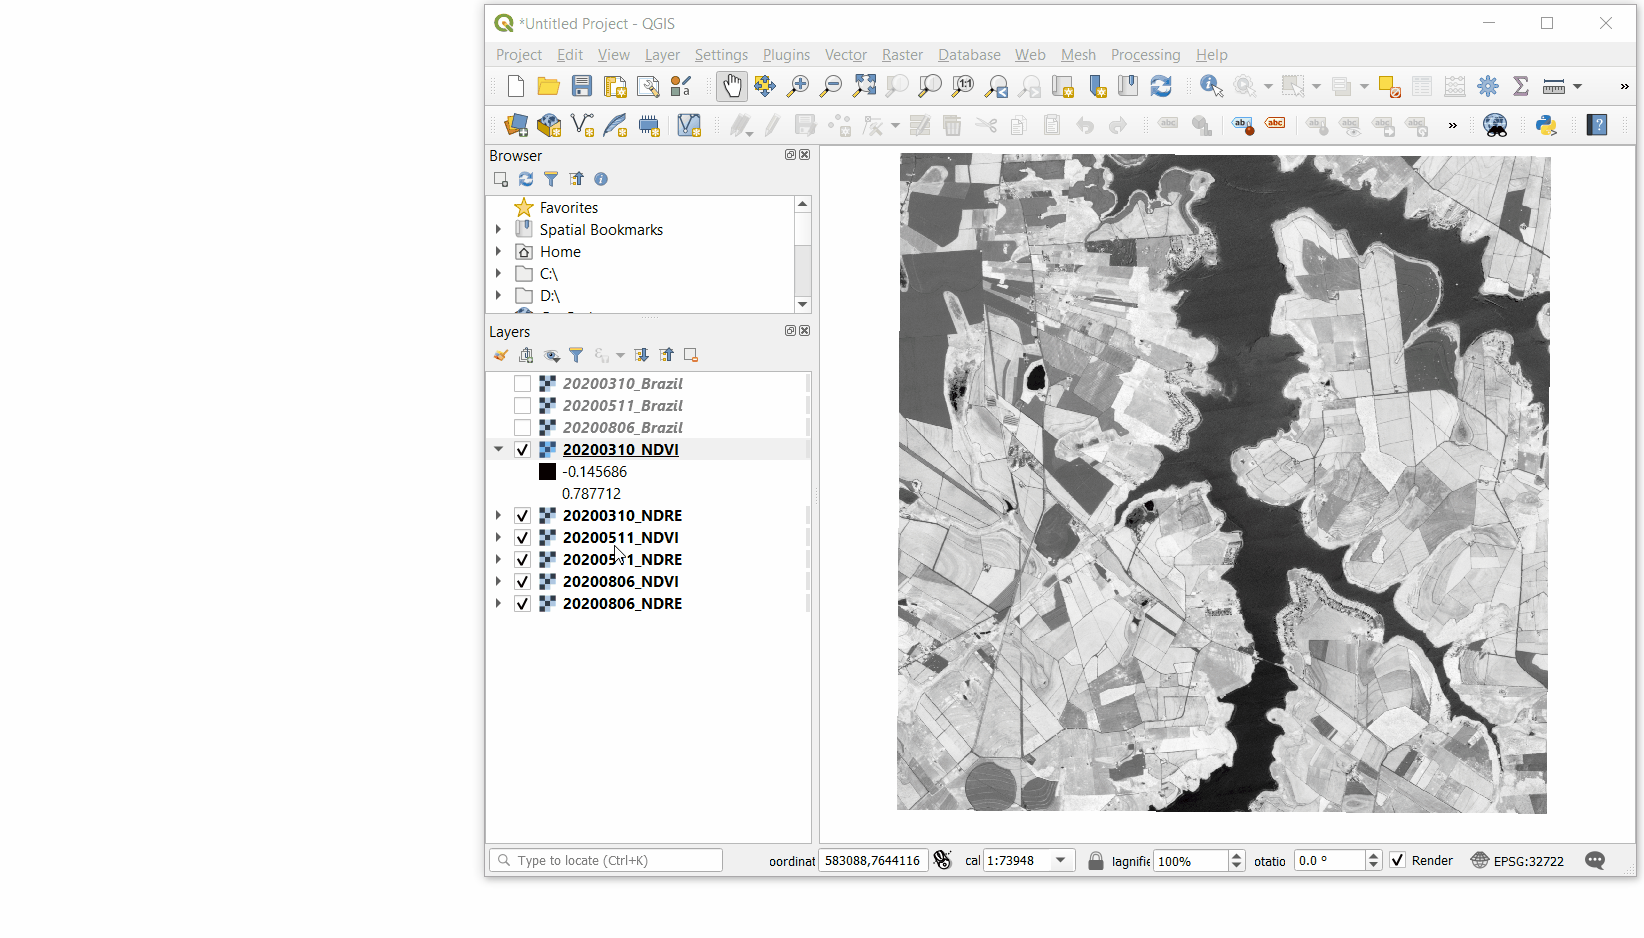Click Open Project folder icon

548,87
